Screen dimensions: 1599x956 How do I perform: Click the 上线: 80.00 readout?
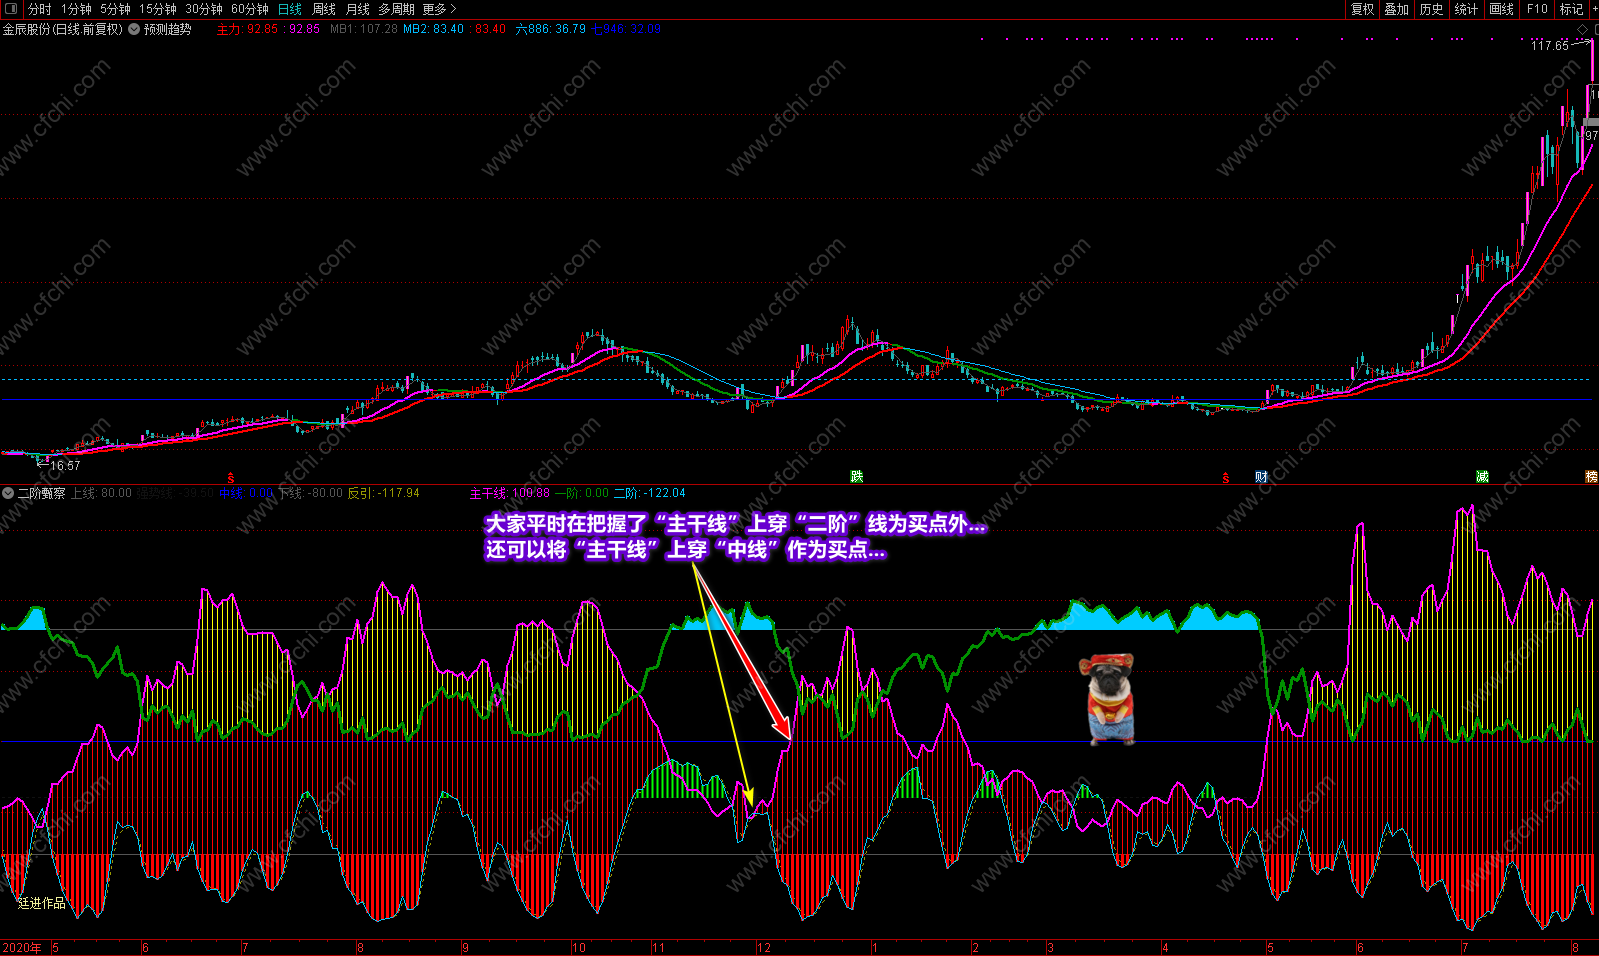101,493
